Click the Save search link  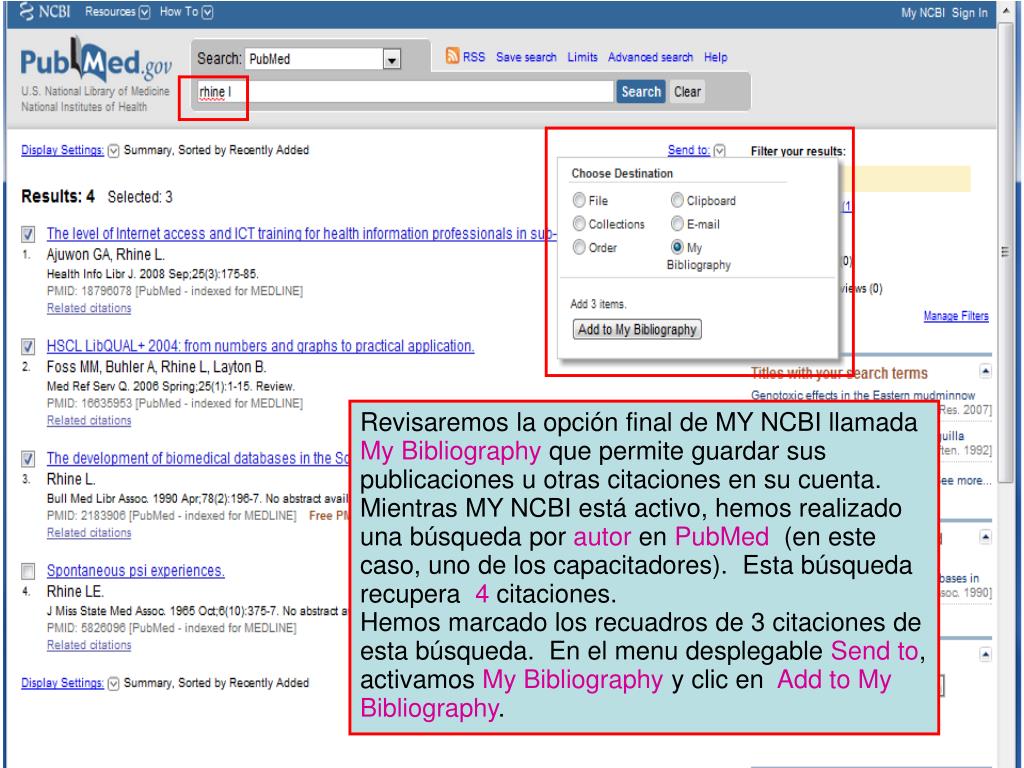click(526, 57)
